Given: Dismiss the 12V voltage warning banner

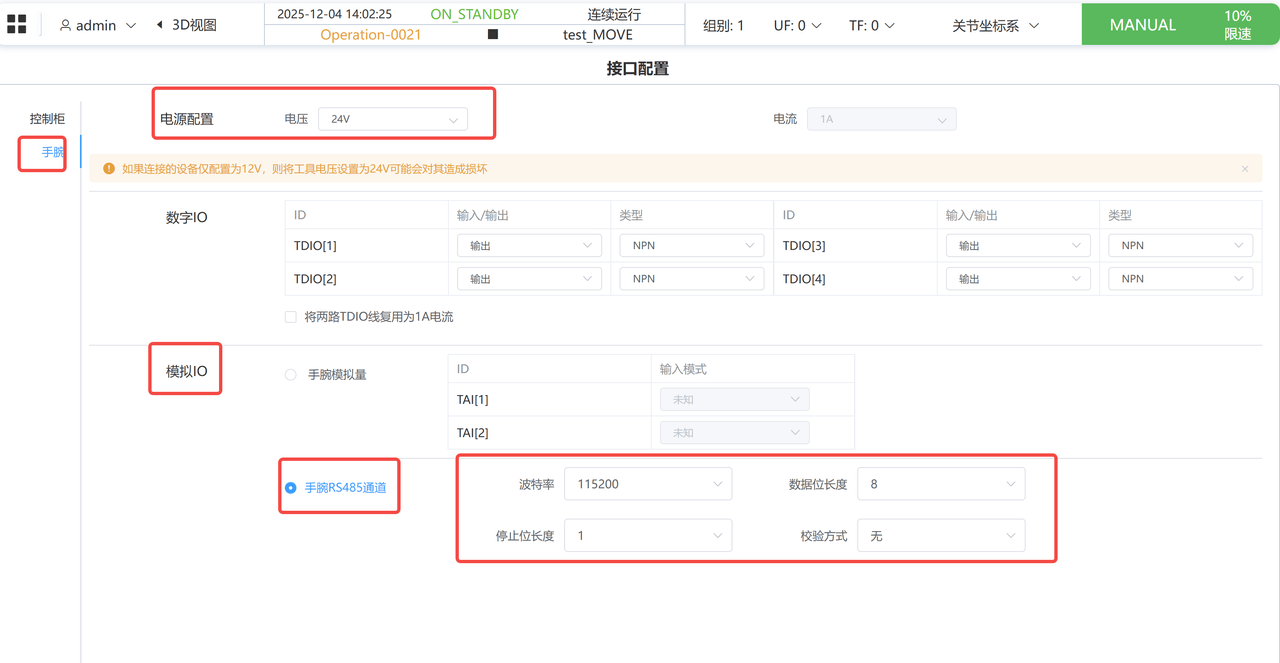Looking at the screenshot, I should (x=1245, y=169).
